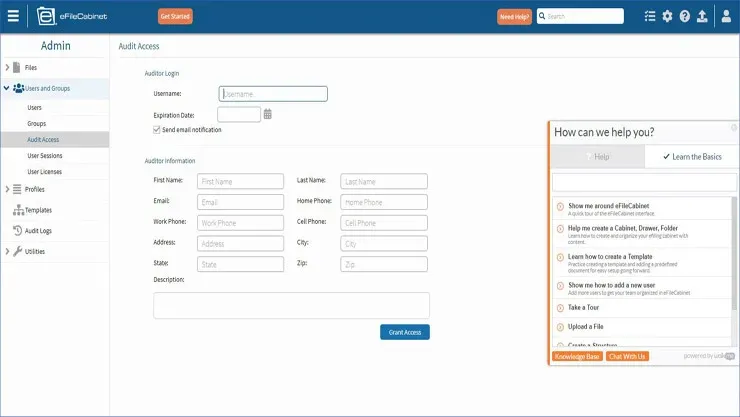Focus the City field

coord(384,244)
